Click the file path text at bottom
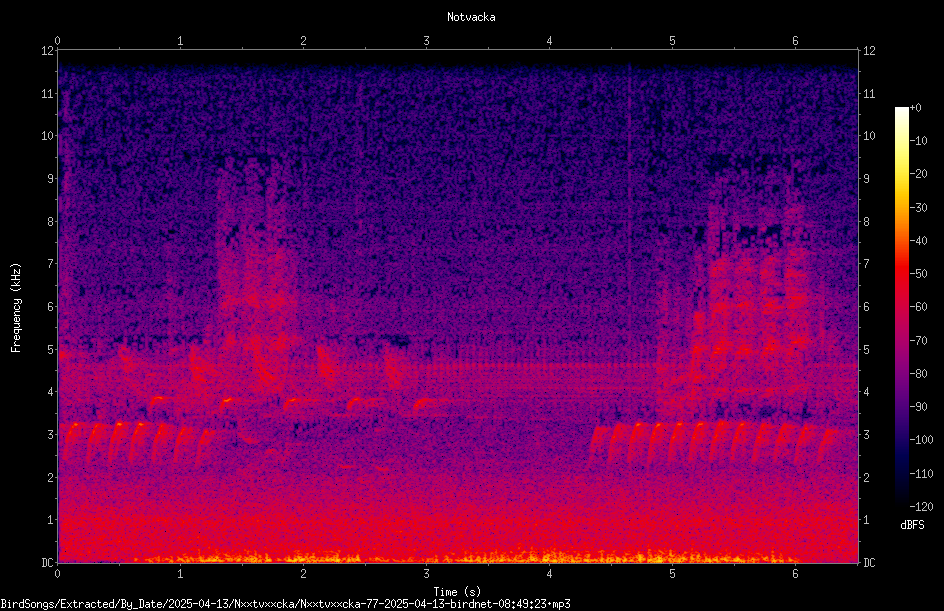The height and width of the screenshot is (611, 944). tap(285, 604)
